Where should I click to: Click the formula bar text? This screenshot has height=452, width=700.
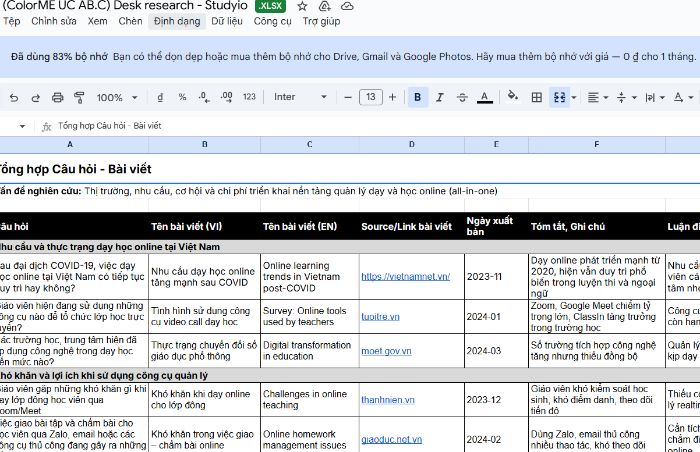point(110,126)
